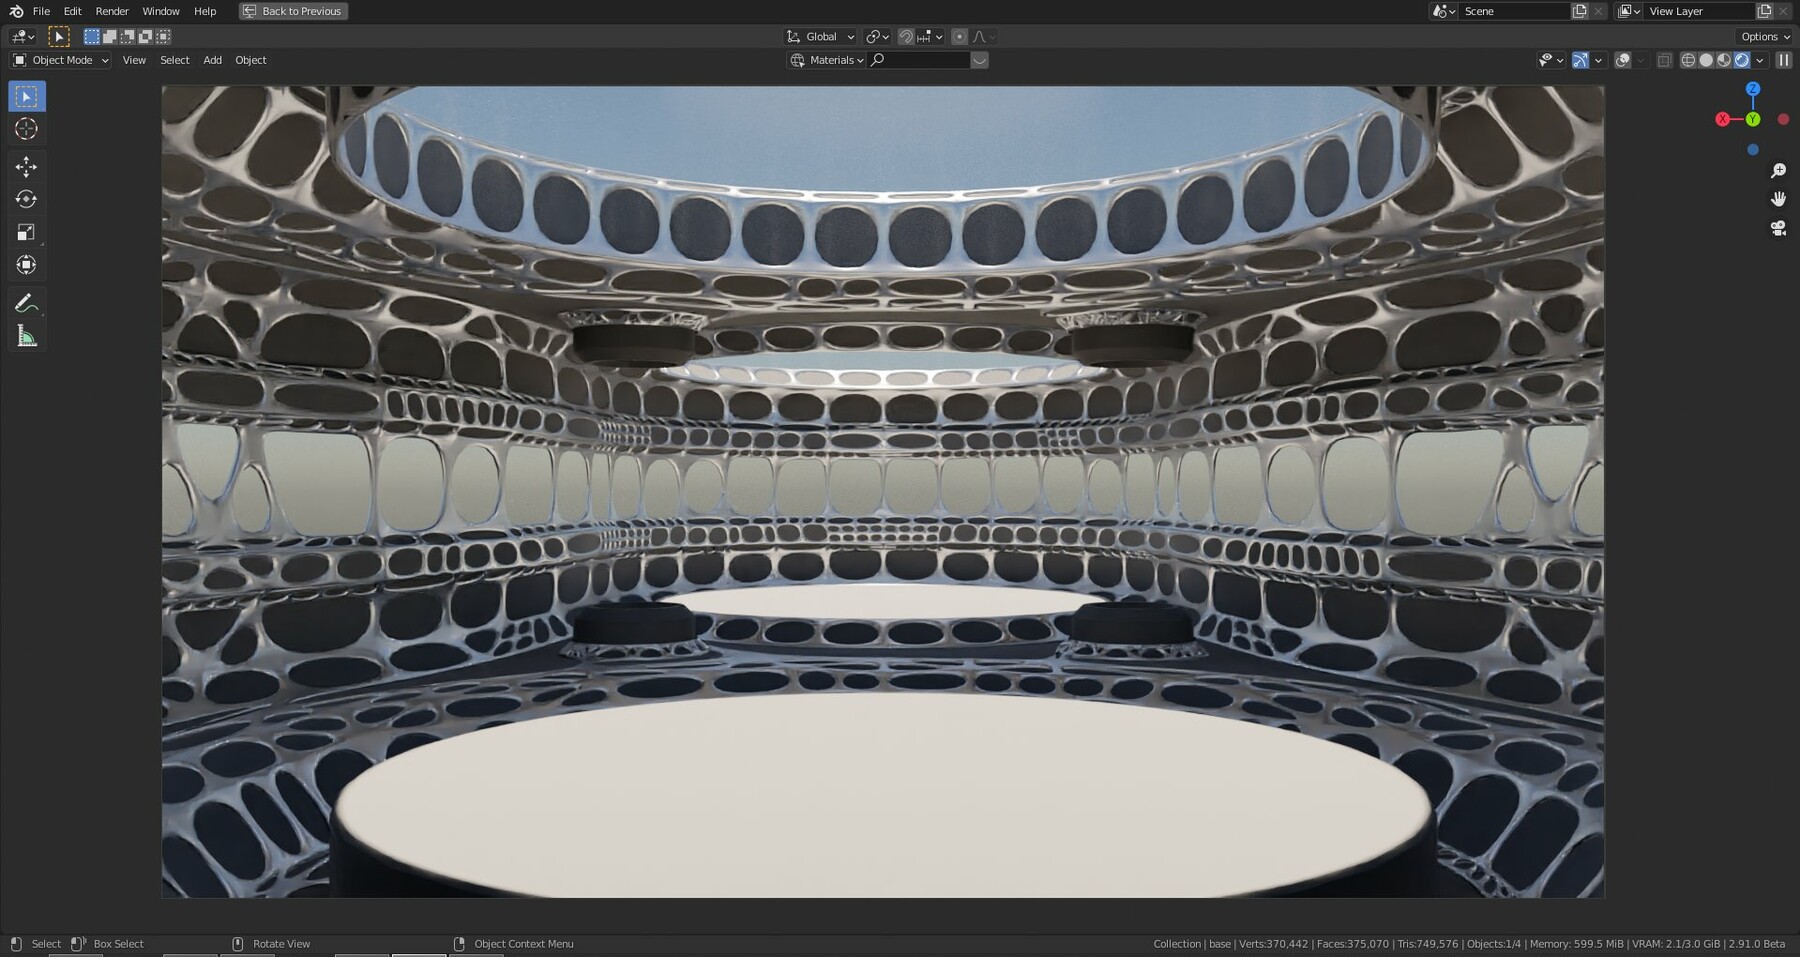Open the scene browse dropdown
This screenshot has height=957, width=1800.
pos(1443,11)
